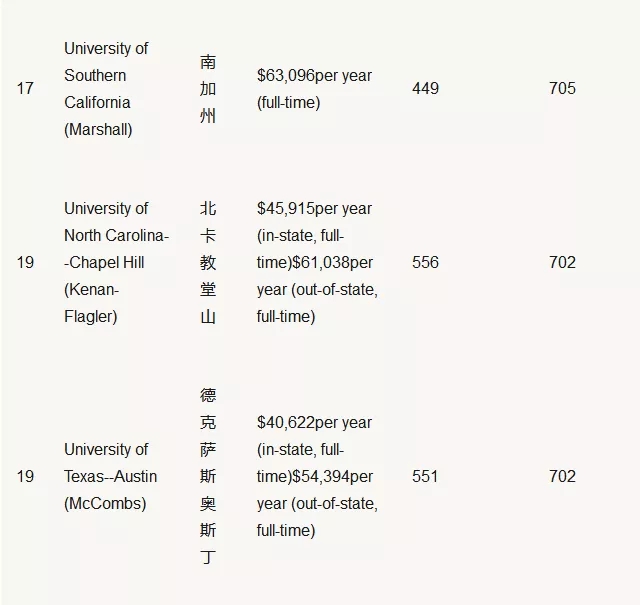
Task: Click the Chinese name 德克萨斯奥斯丁
Action: click(x=208, y=476)
